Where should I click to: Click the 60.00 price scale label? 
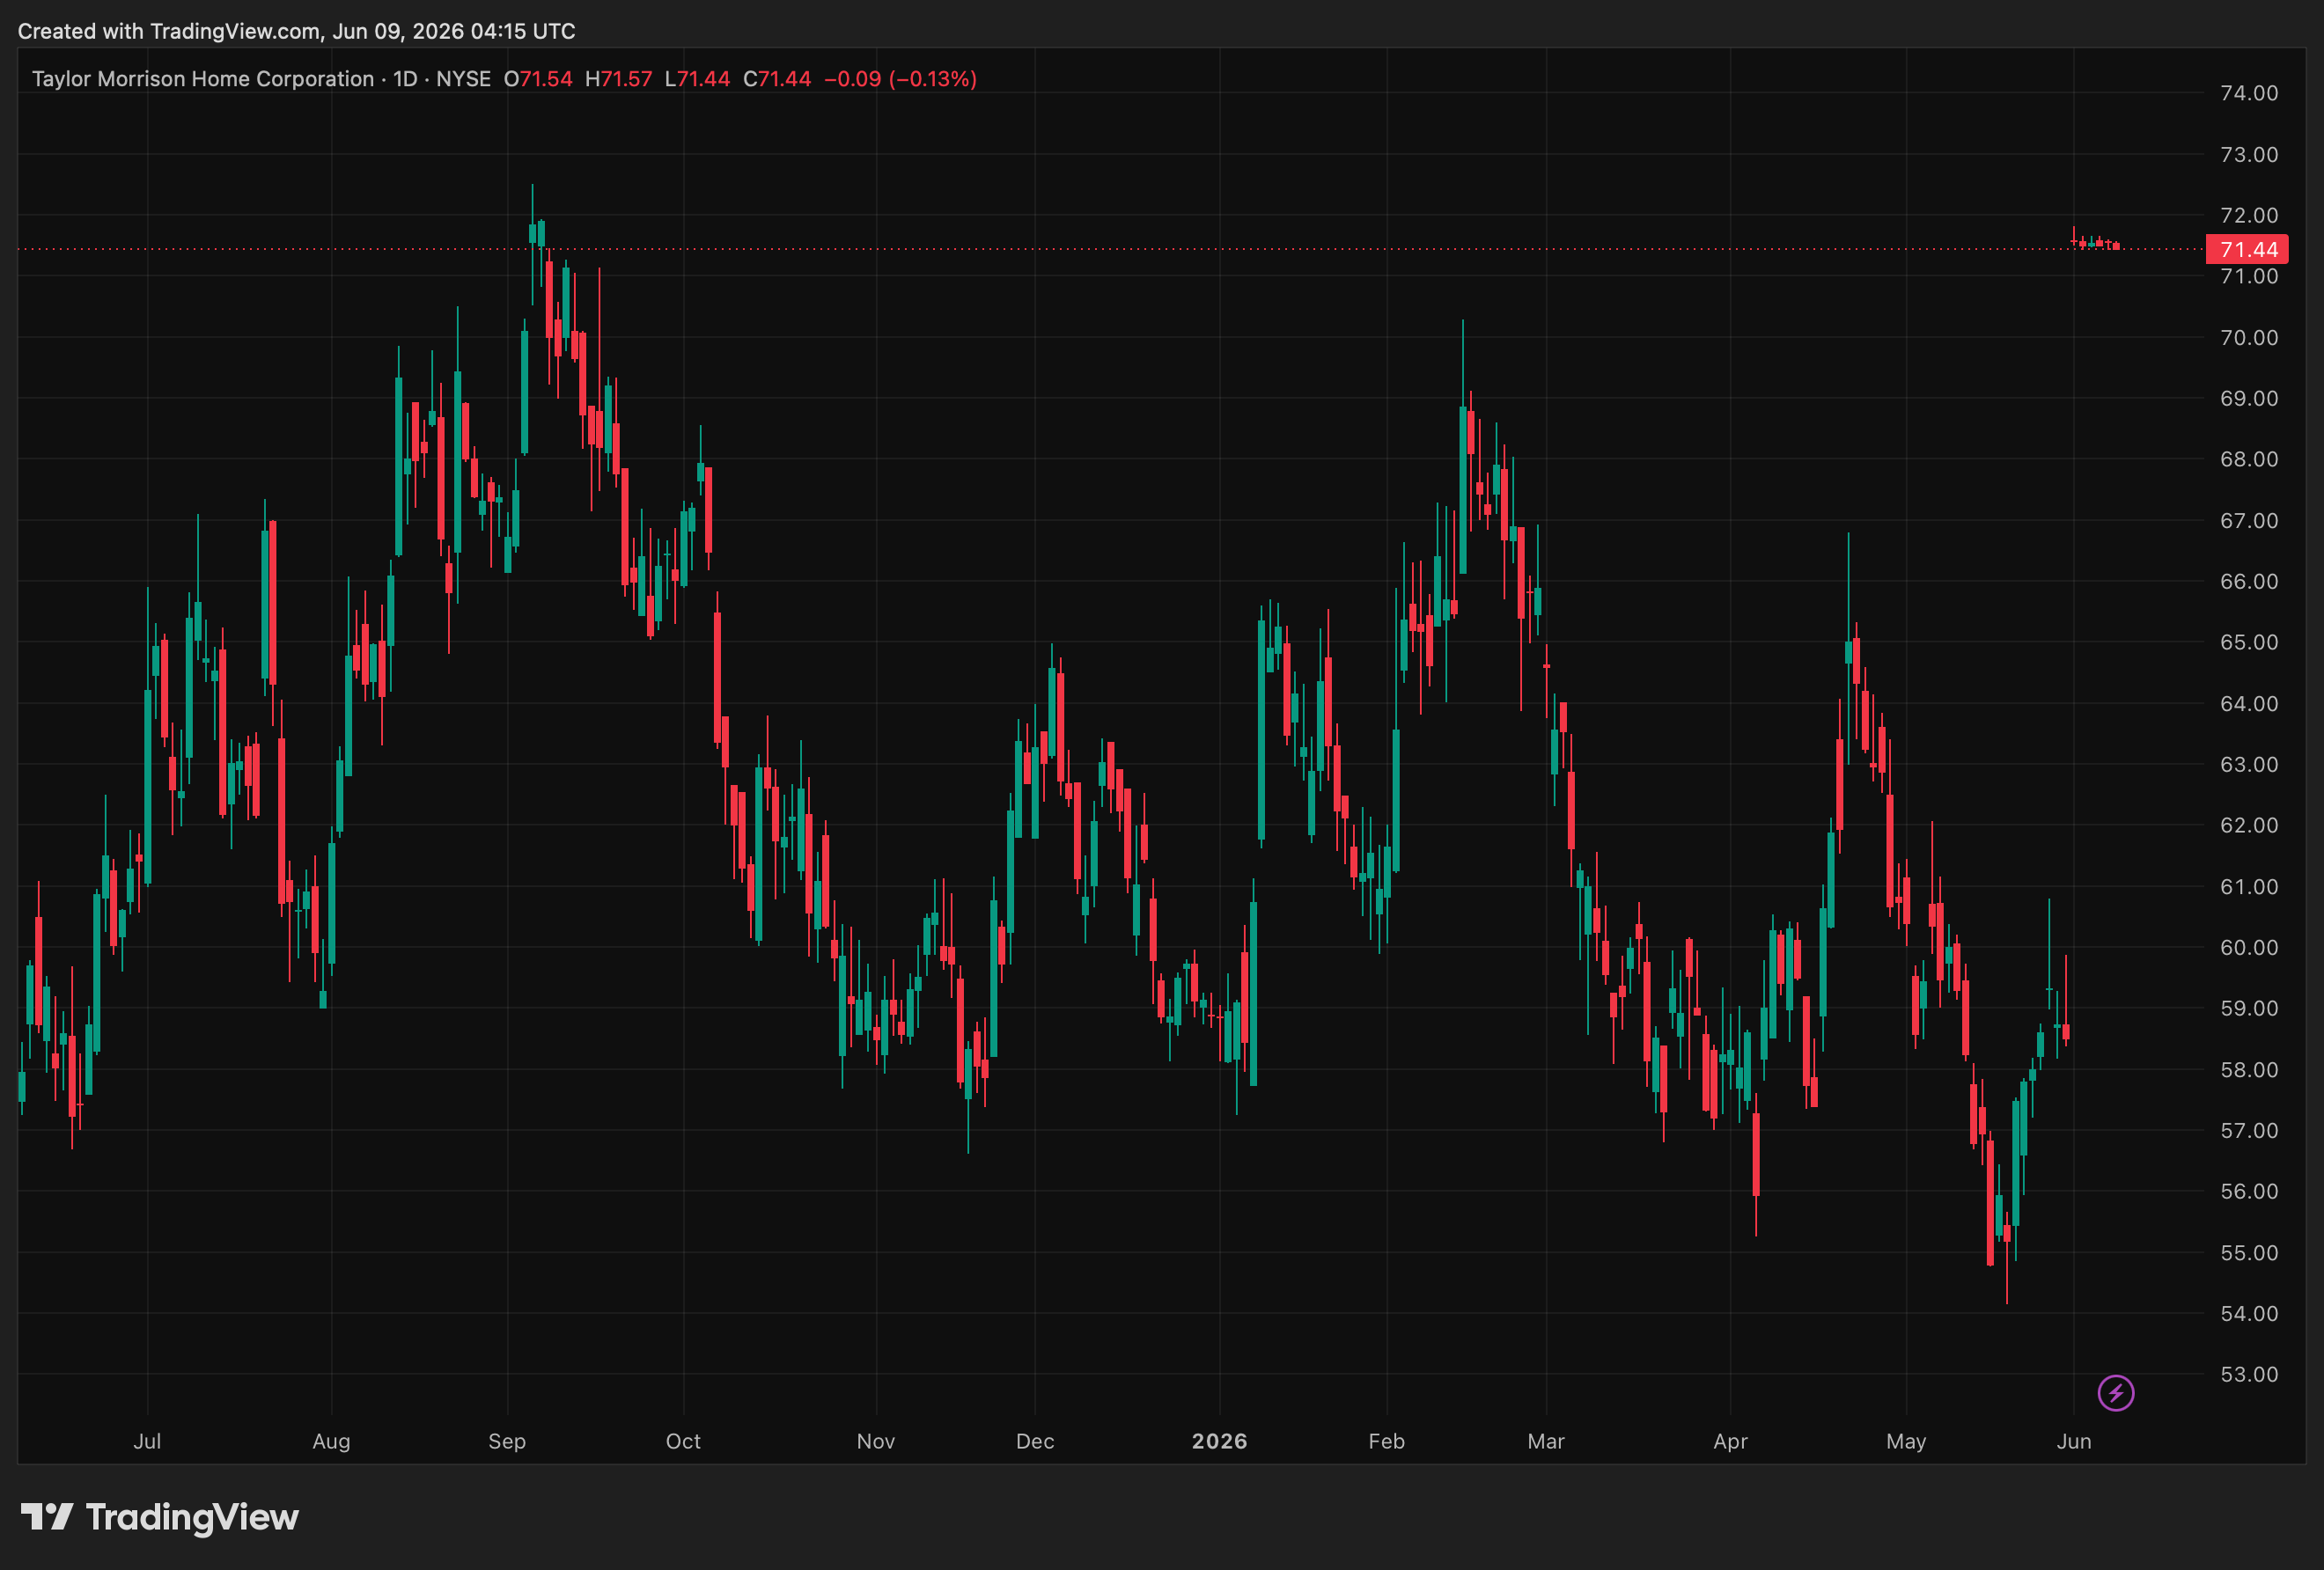2249,947
